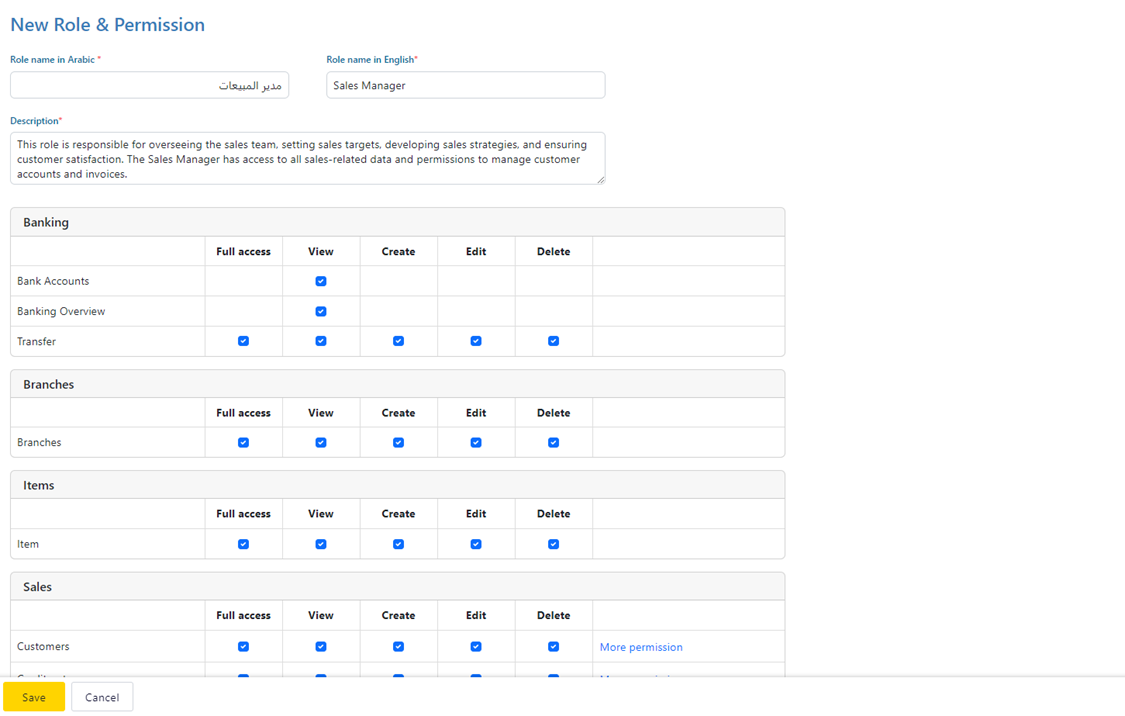This screenshot has height=716, width=1125.
Task: Toggle Full access for Customers row
Action: [243, 647]
